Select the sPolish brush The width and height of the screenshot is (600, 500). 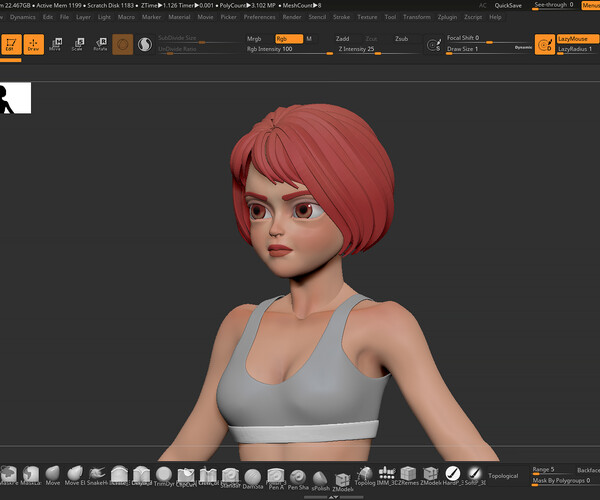[x=320, y=480]
